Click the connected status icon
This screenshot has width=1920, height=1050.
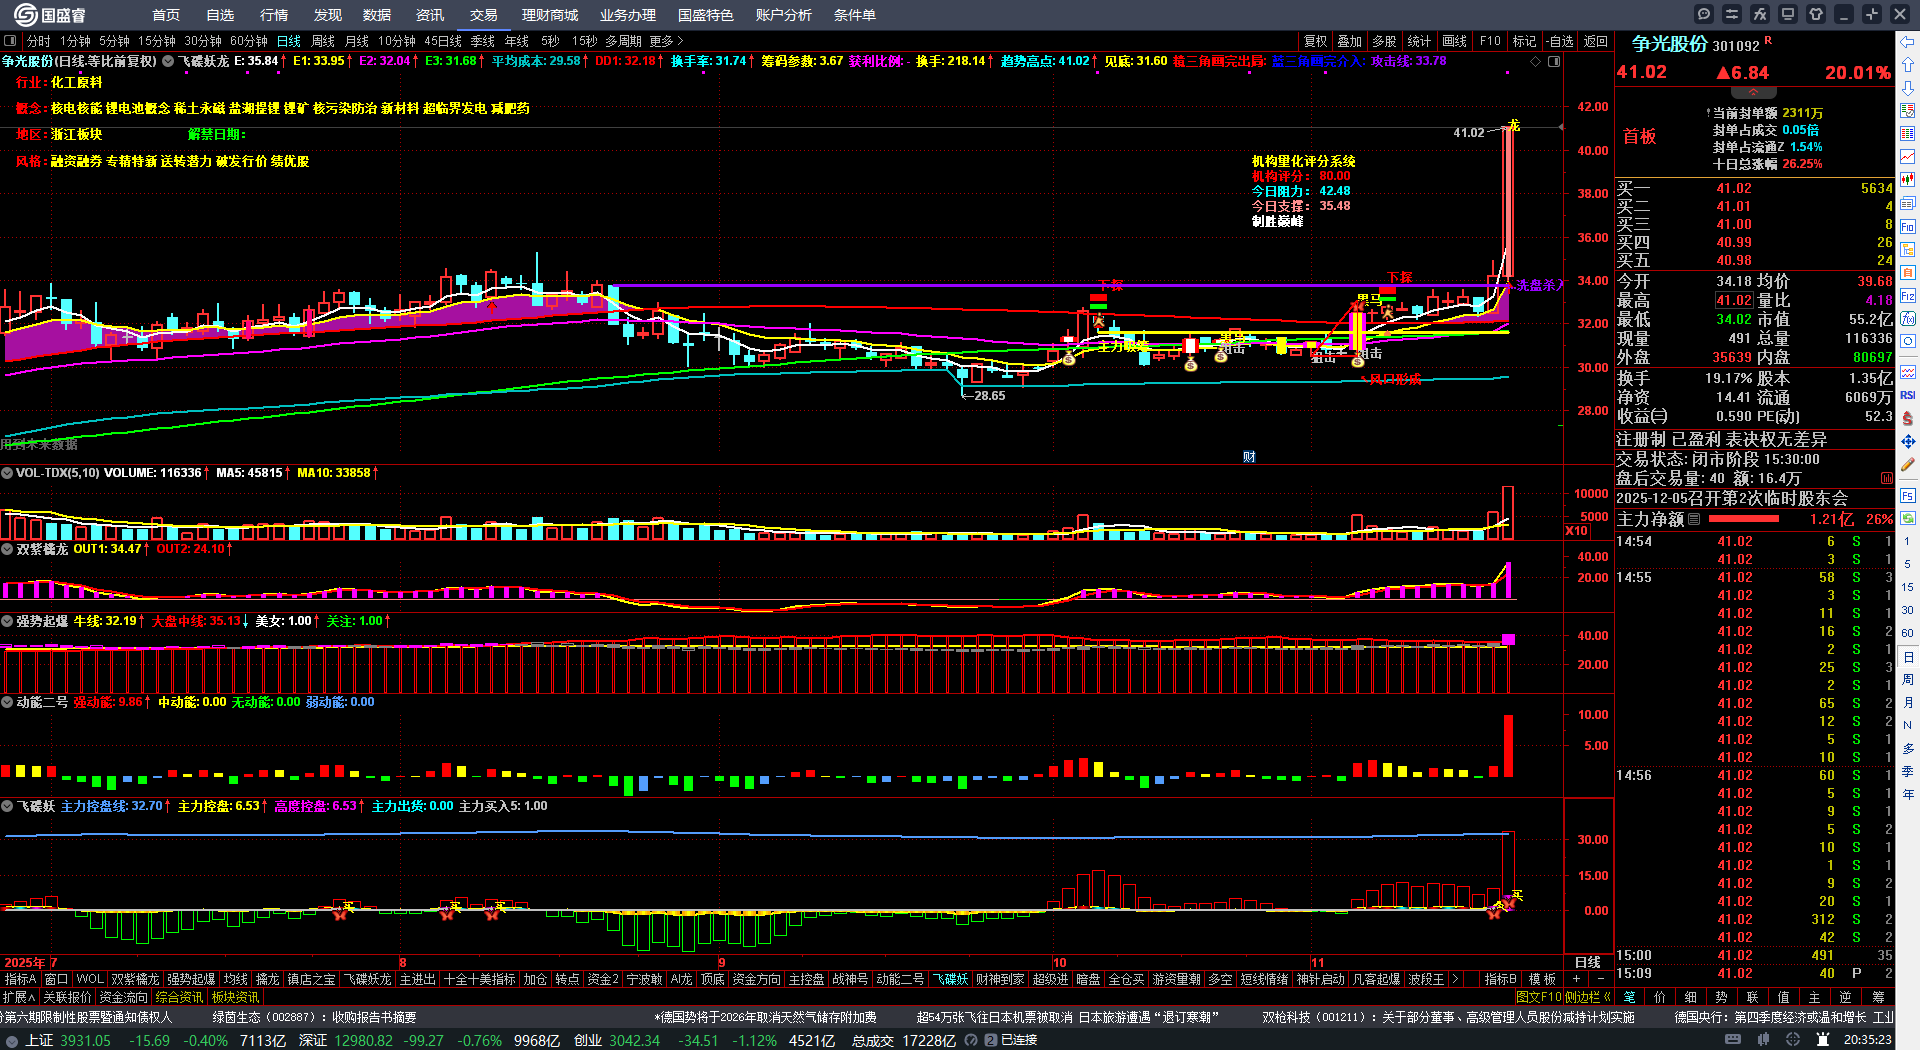pos(990,1040)
